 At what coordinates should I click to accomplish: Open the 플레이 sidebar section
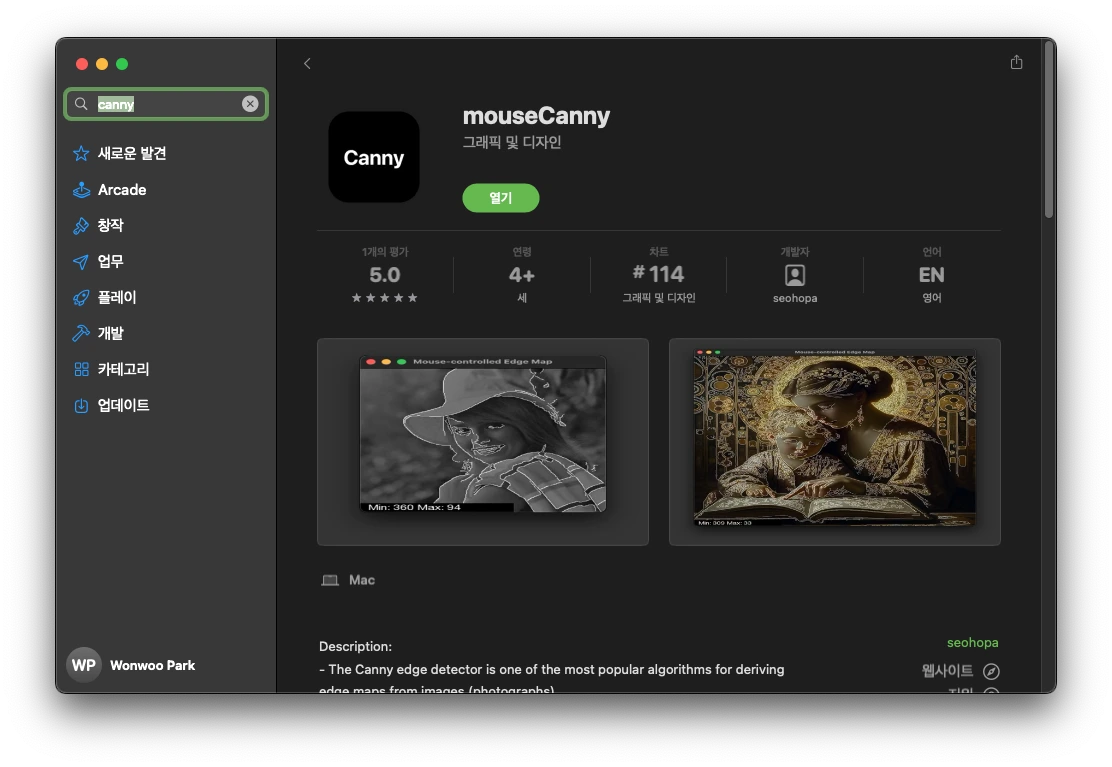[x=117, y=298]
